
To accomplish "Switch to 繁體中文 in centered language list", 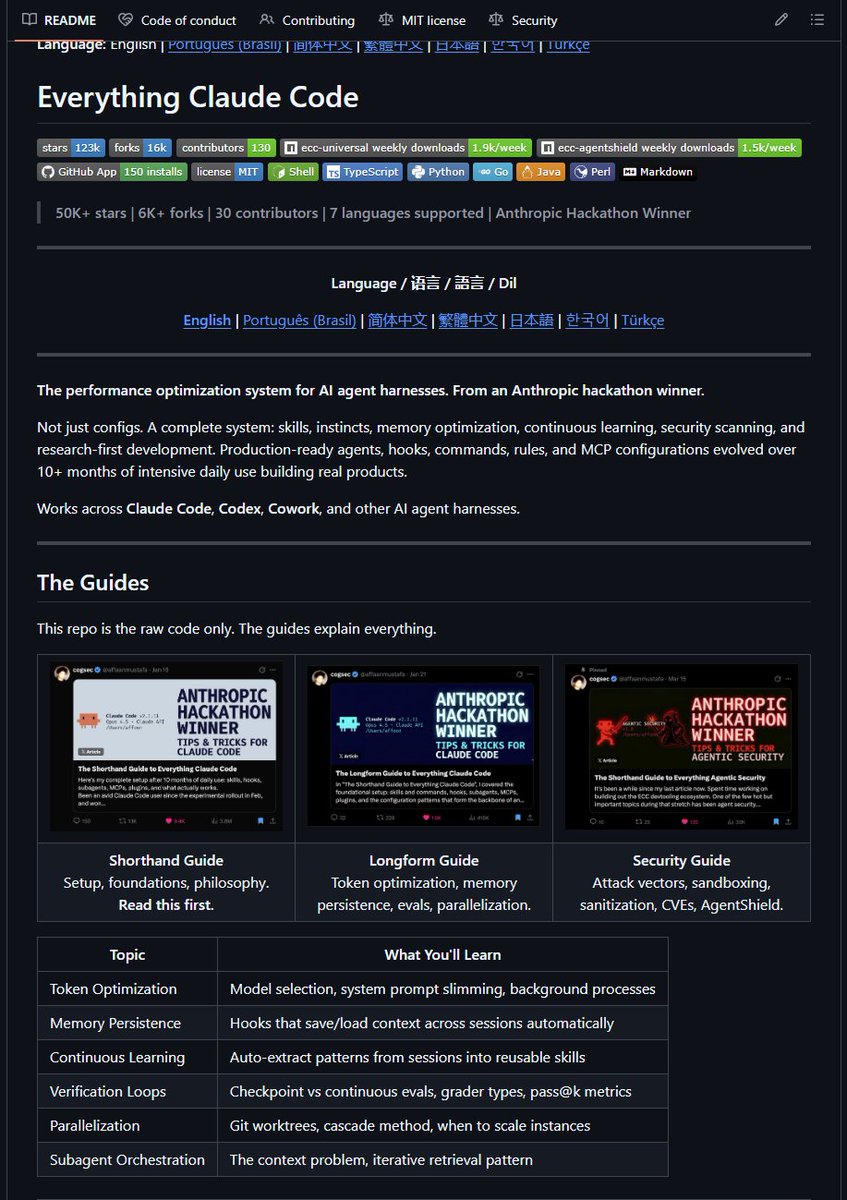I will click(468, 320).
